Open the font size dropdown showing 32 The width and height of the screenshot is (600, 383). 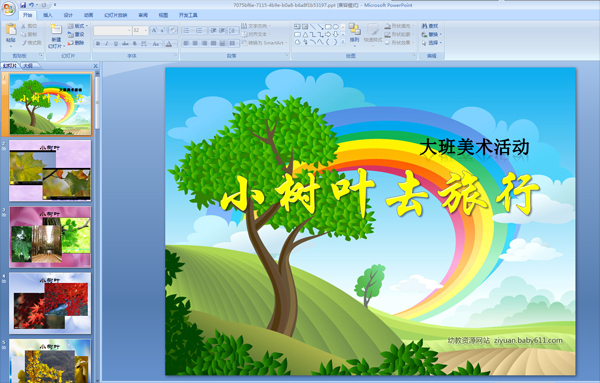coord(140,30)
